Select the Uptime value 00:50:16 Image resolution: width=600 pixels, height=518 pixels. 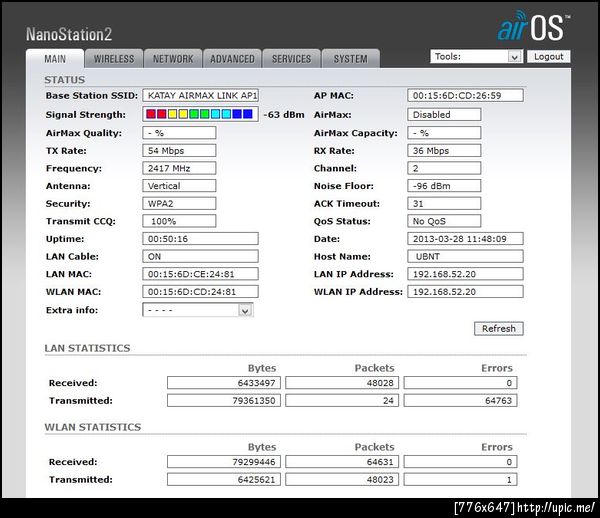201,239
